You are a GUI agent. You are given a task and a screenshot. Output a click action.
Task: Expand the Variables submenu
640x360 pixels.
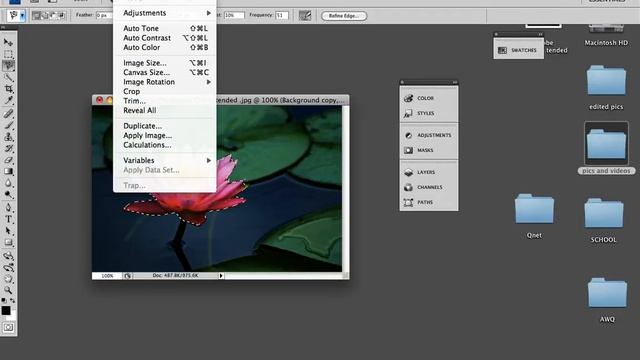[209, 160]
